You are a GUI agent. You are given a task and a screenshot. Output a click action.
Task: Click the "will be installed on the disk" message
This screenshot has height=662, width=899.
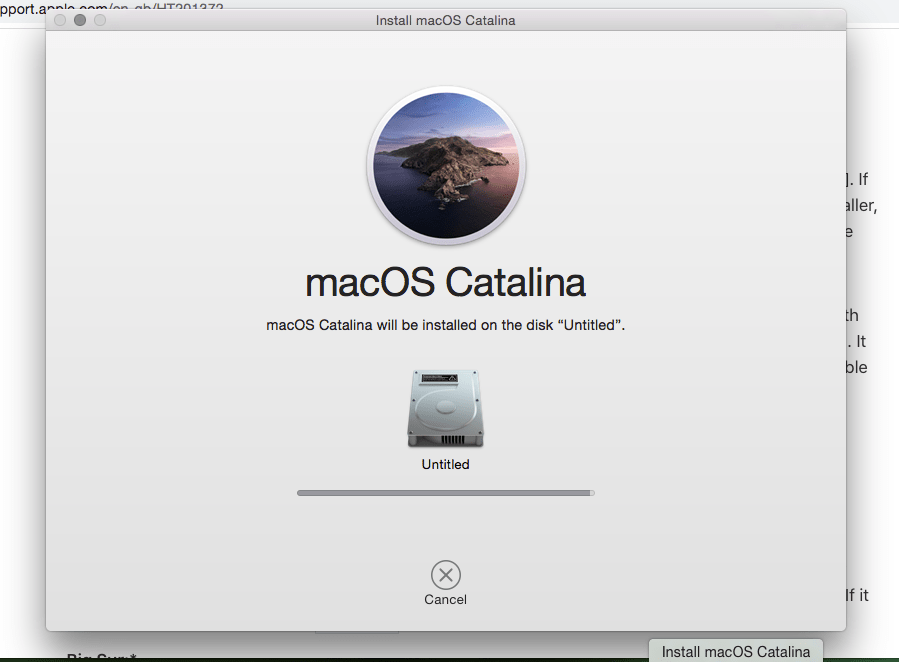(445, 325)
